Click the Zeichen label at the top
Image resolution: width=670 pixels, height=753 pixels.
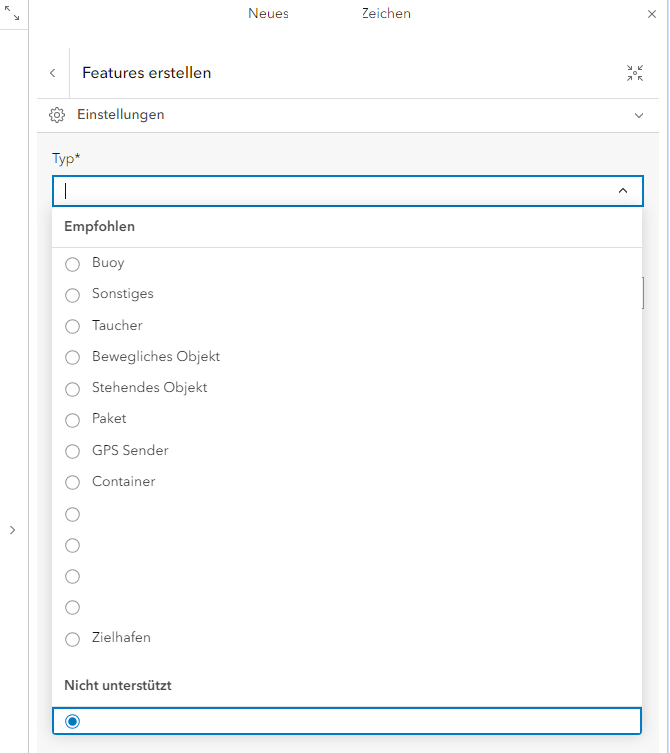(x=386, y=13)
